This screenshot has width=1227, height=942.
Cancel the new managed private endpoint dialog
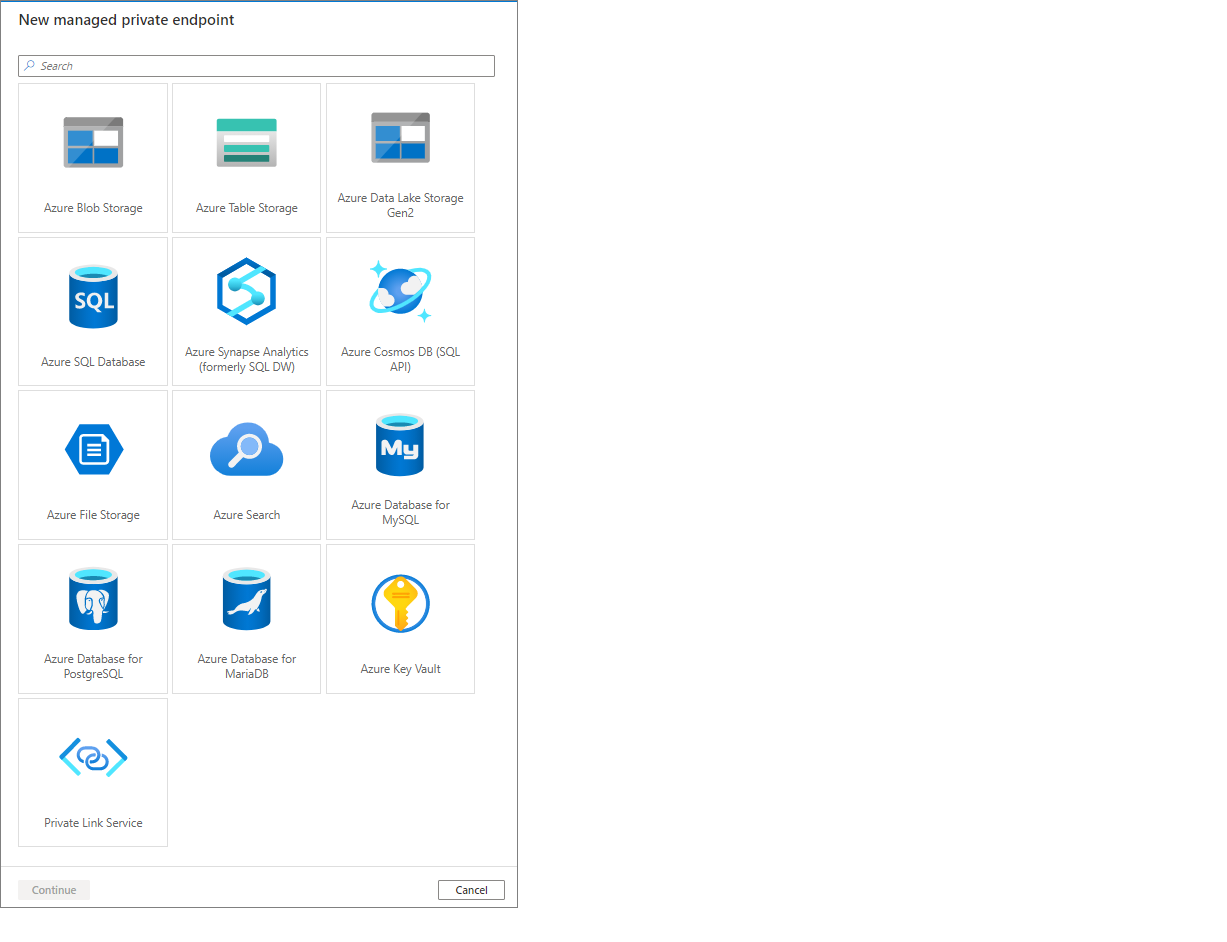point(471,890)
